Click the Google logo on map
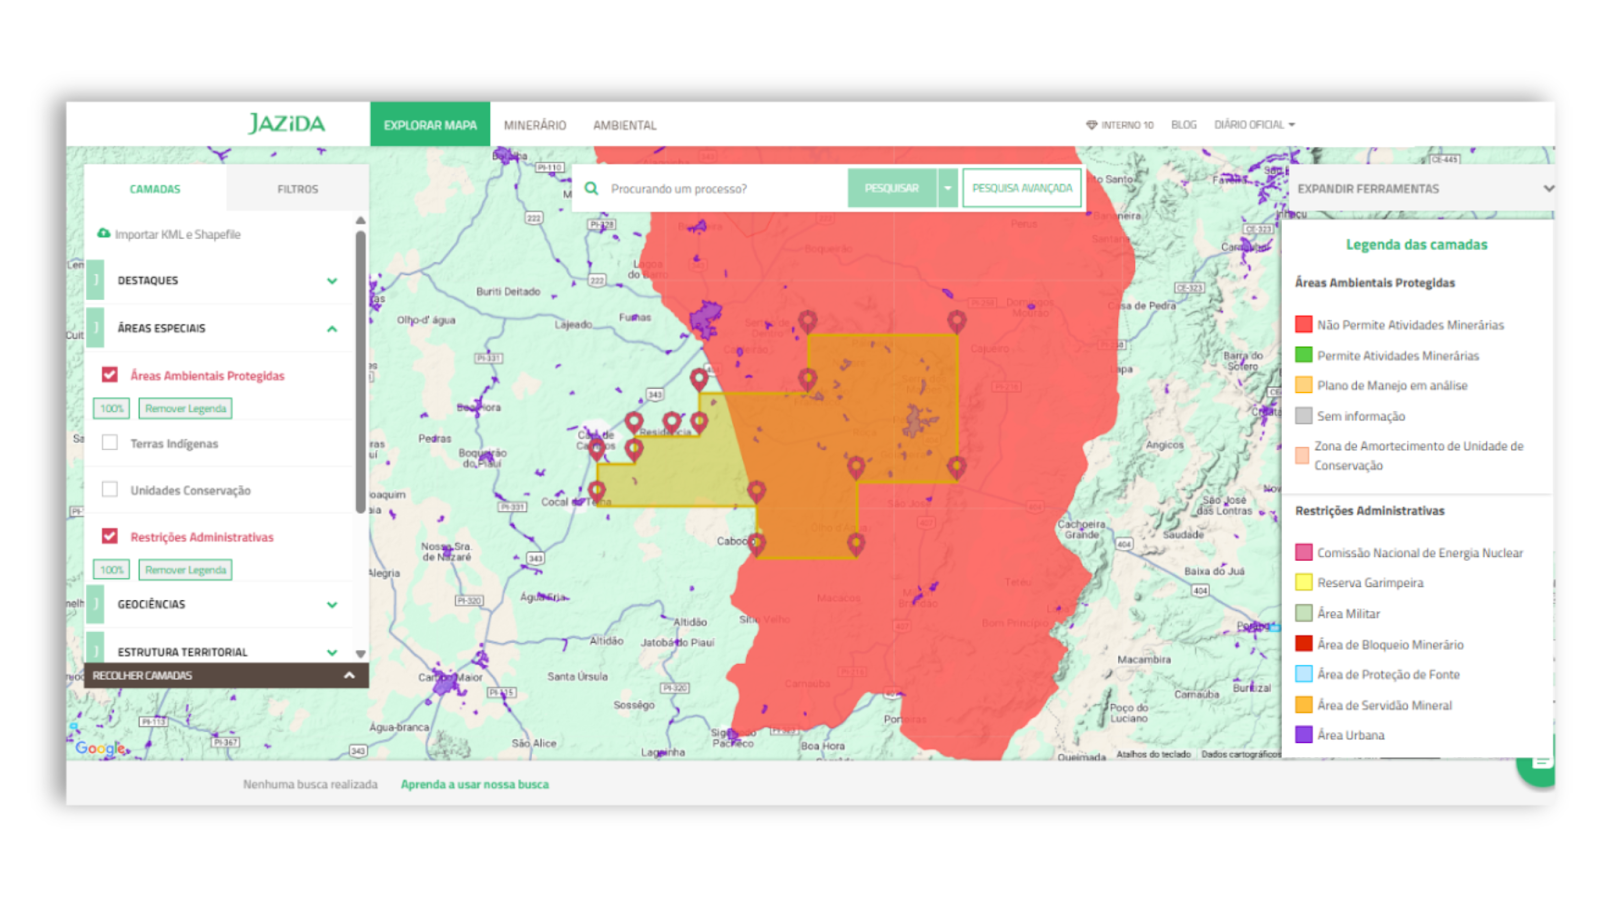This screenshot has height=900, width=1600. pos(99,748)
